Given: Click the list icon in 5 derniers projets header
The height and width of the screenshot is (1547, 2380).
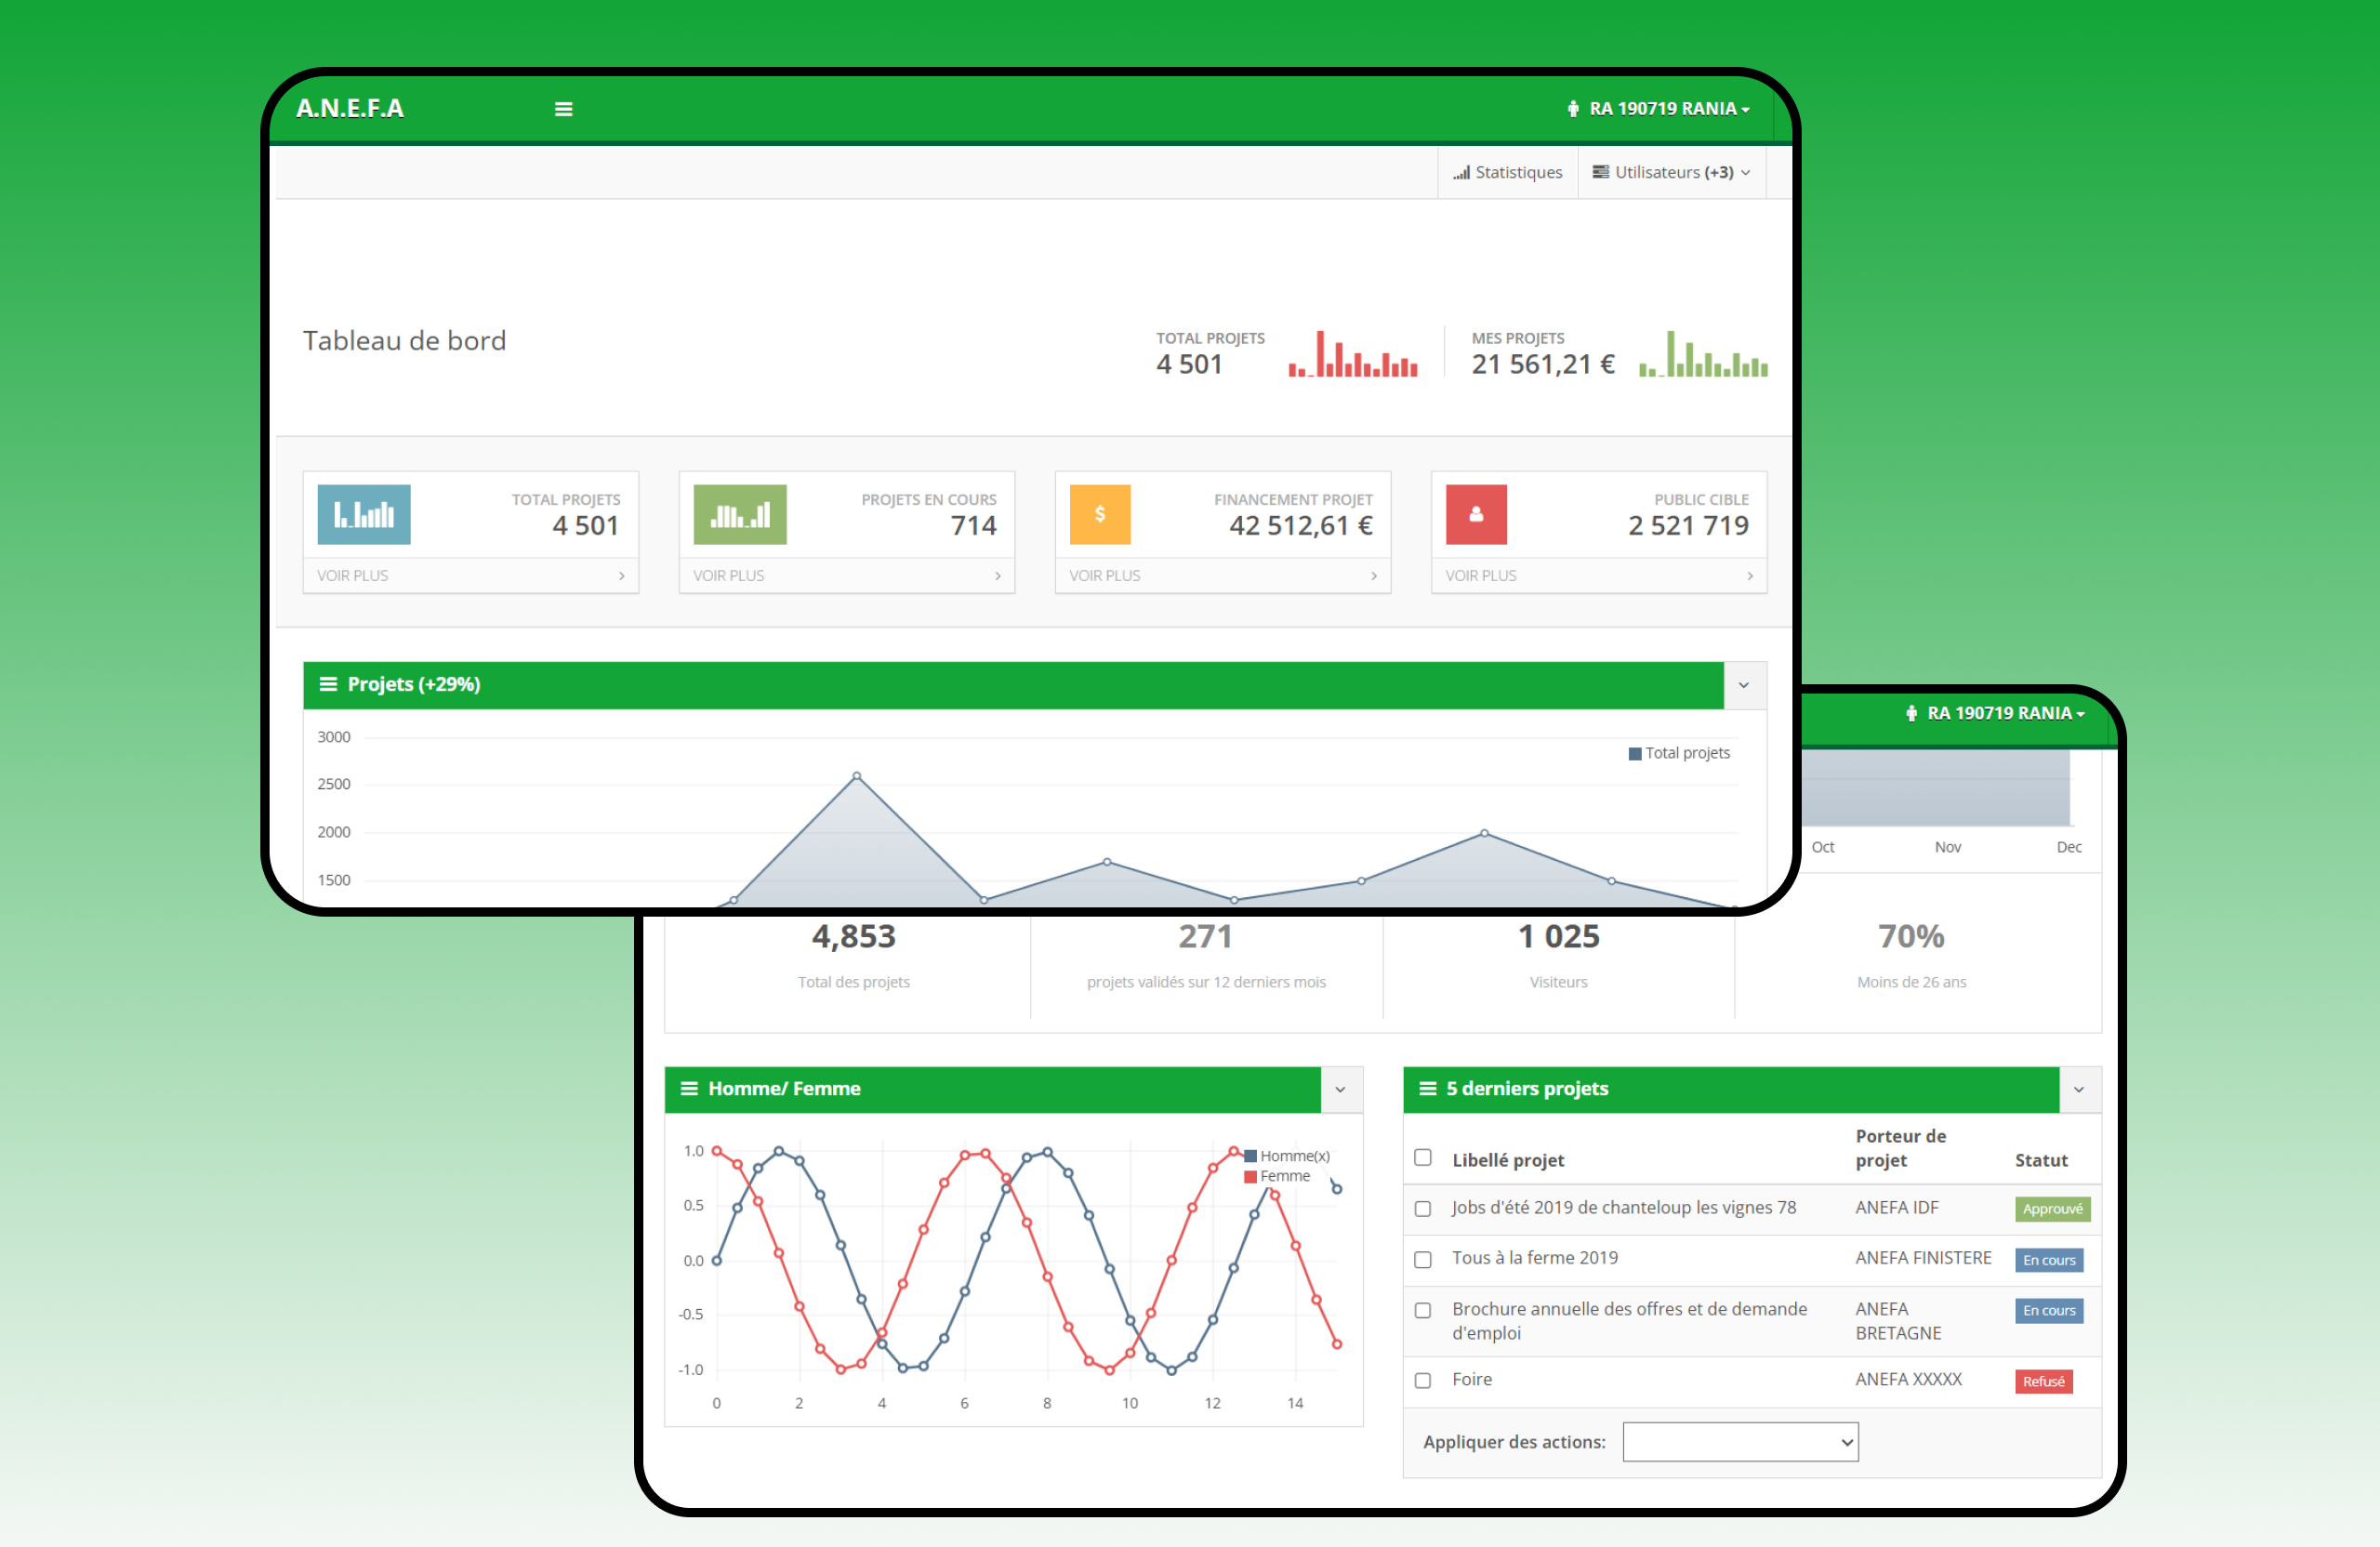Looking at the screenshot, I should [1427, 1088].
